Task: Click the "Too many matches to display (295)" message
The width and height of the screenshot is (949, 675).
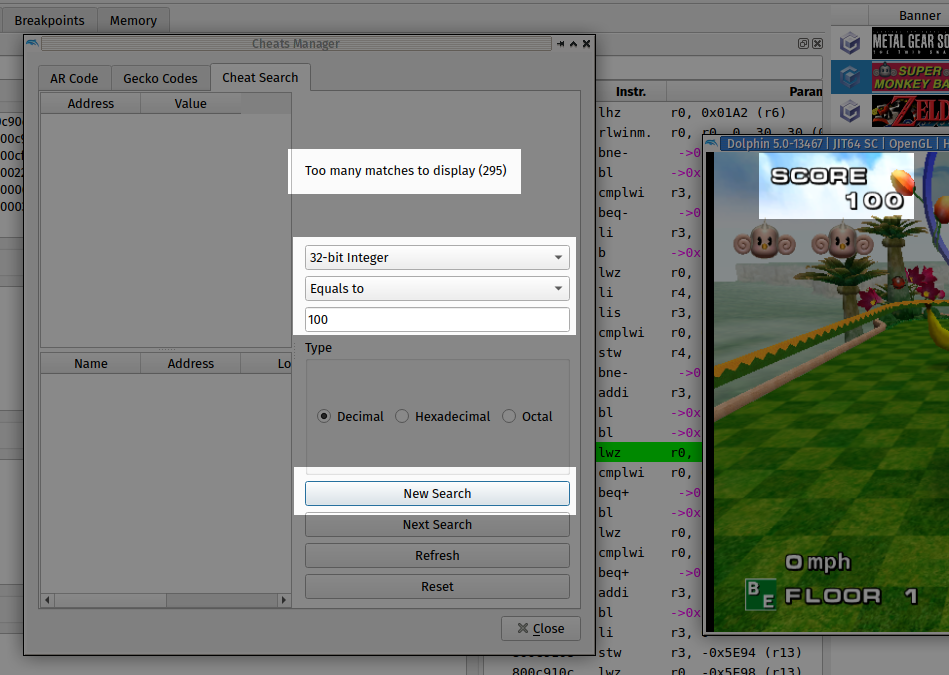Action: (x=406, y=171)
